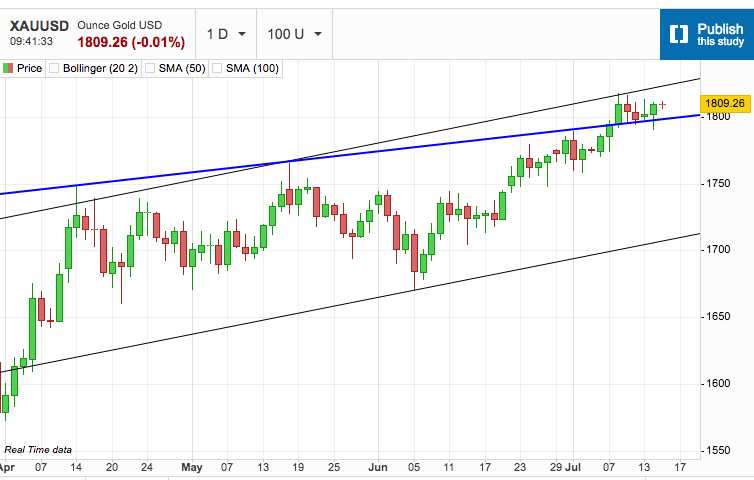Enable the Bollinger (20 2) indicator checkbox
The height and width of the screenshot is (480, 754).
pyautogui.click(x=54, y=68)
